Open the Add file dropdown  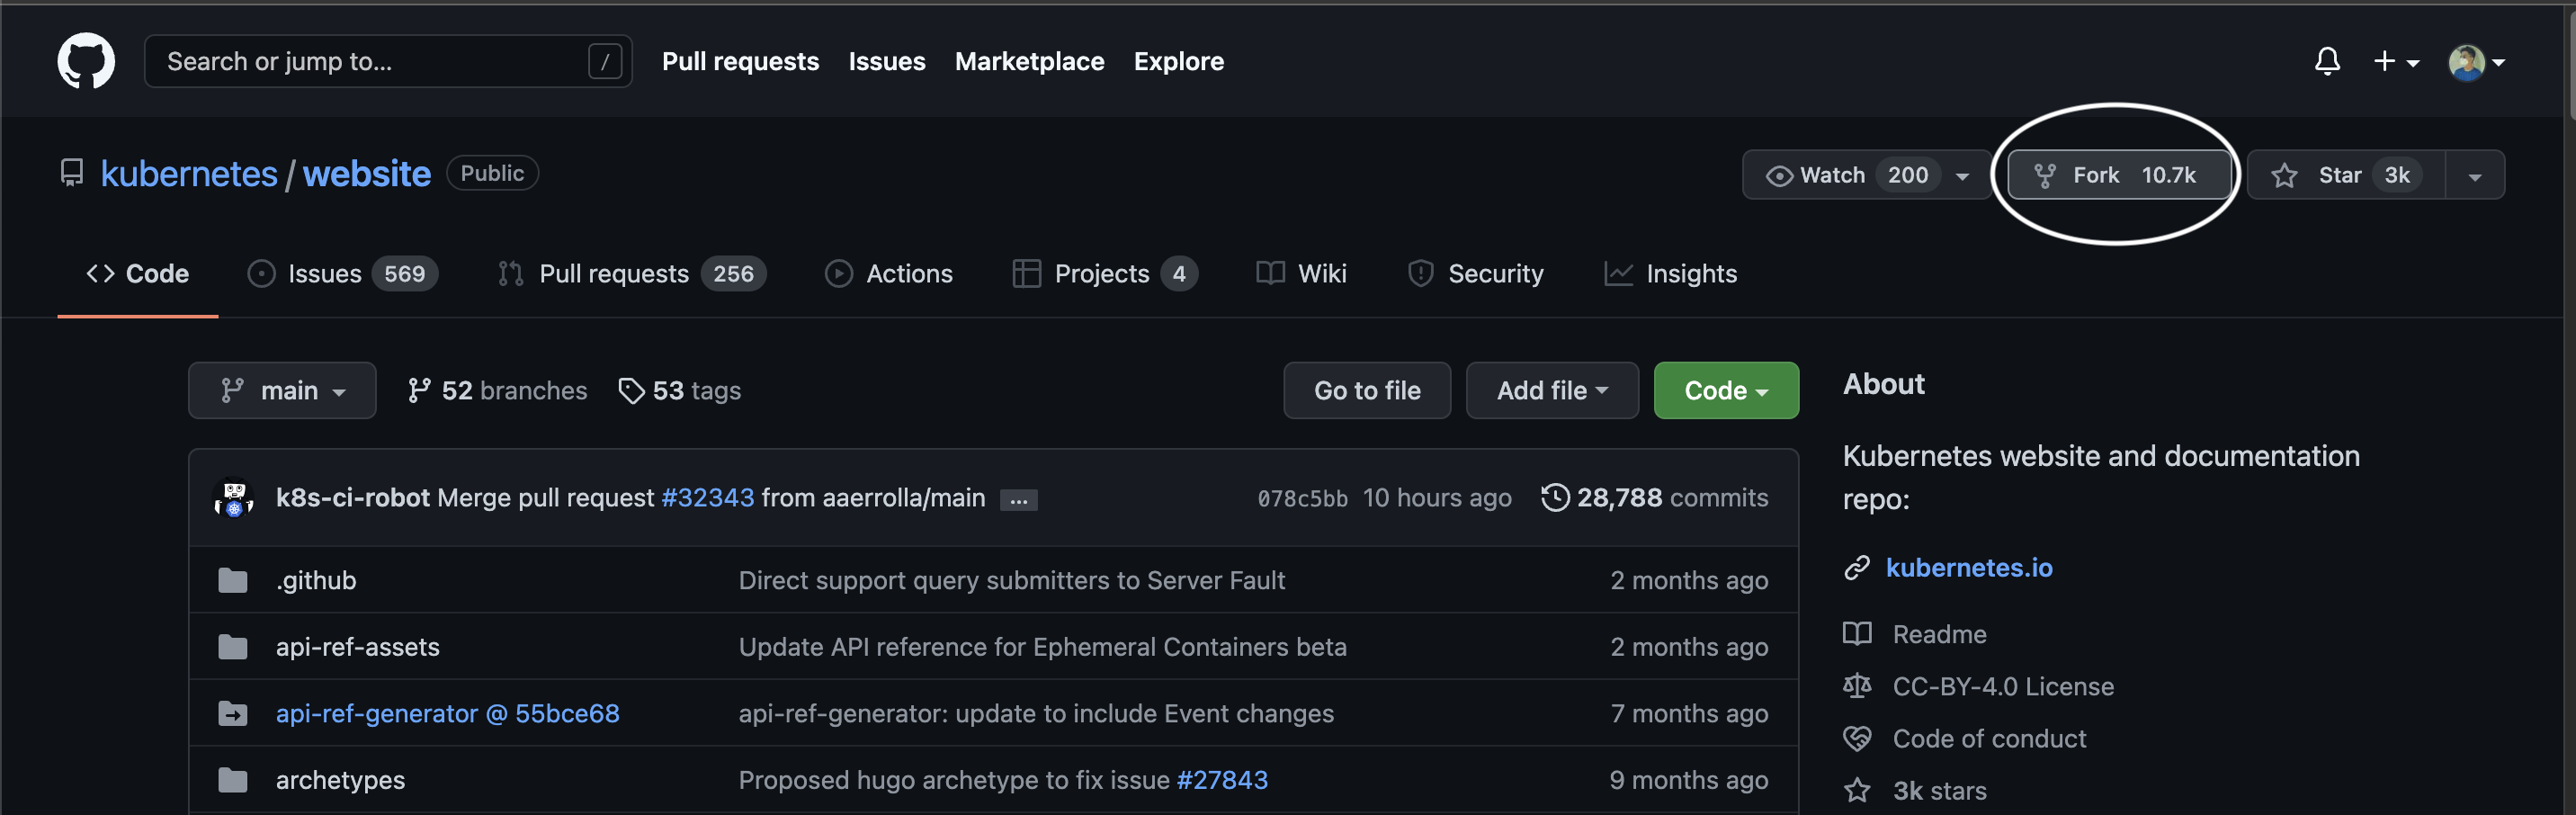point(1552,390)
